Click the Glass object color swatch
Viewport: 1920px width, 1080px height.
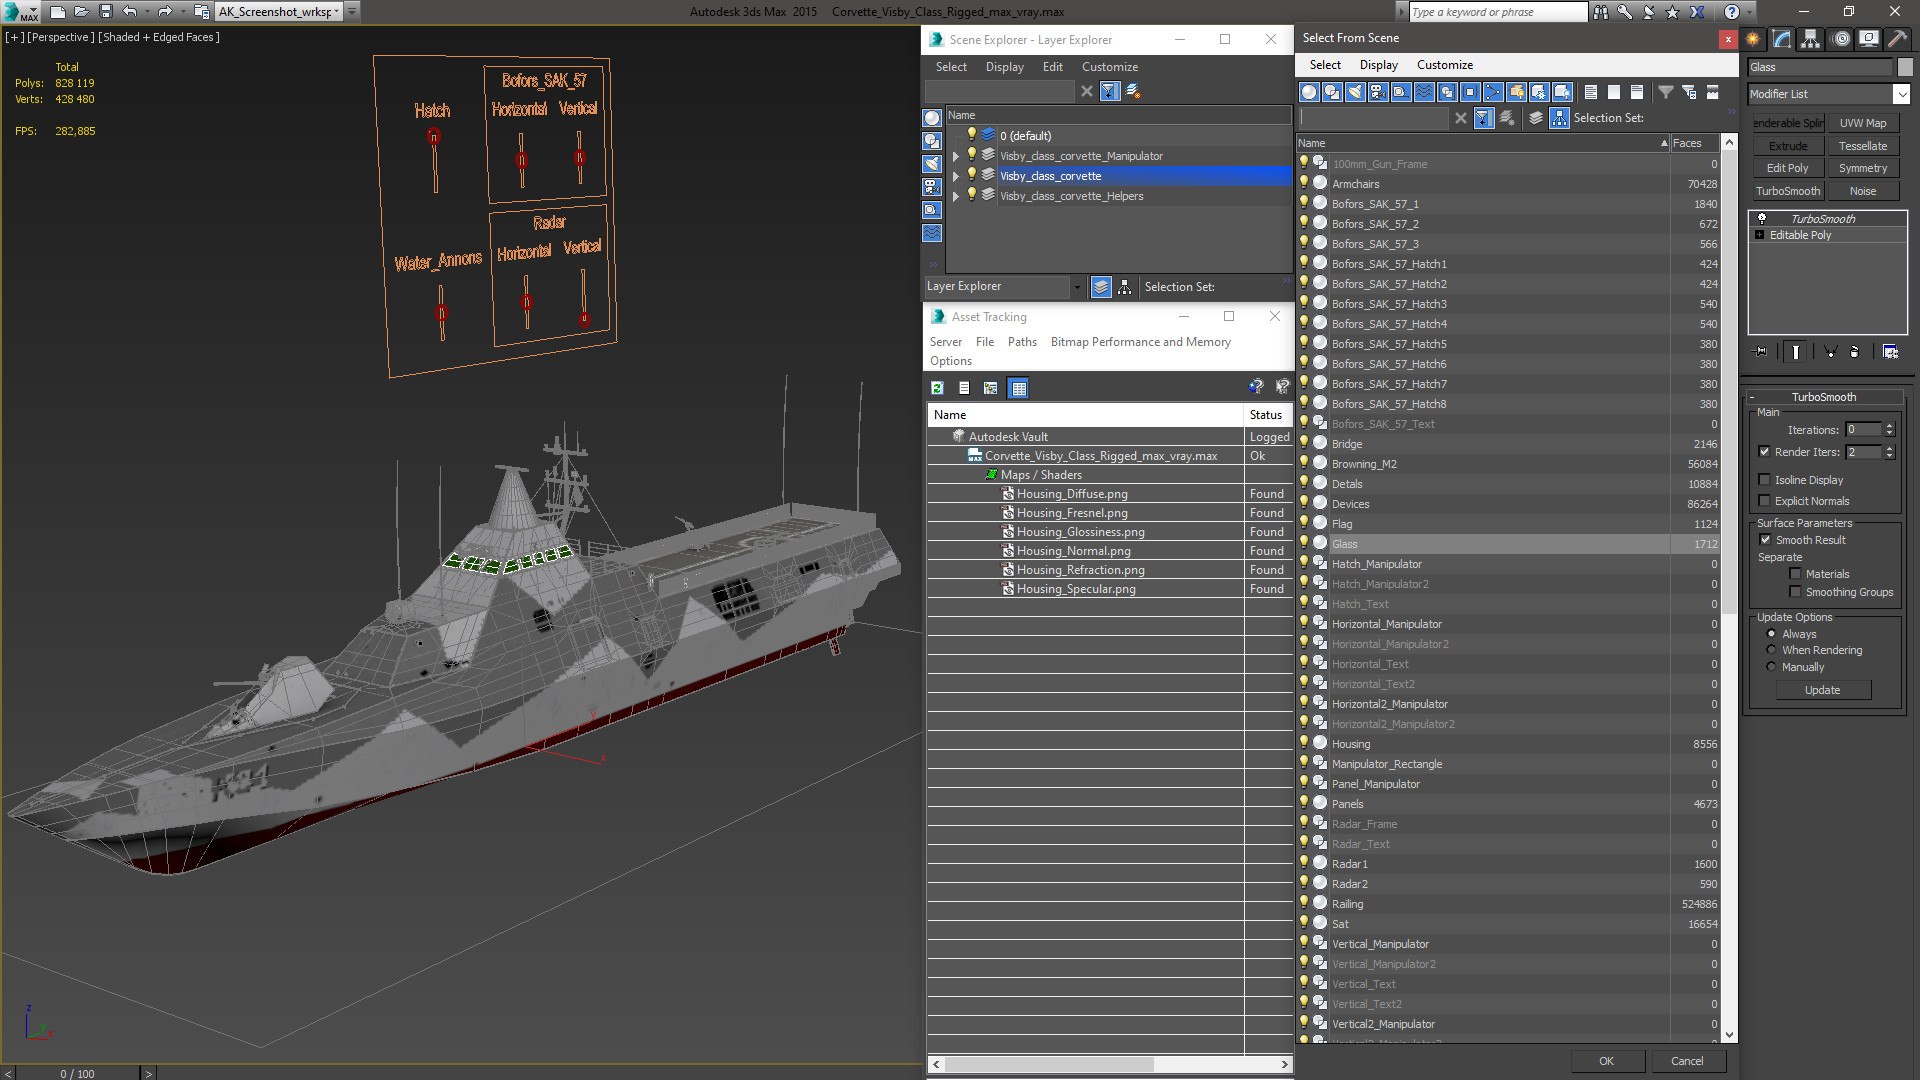pyautogui.click(x=1904, y=67)
